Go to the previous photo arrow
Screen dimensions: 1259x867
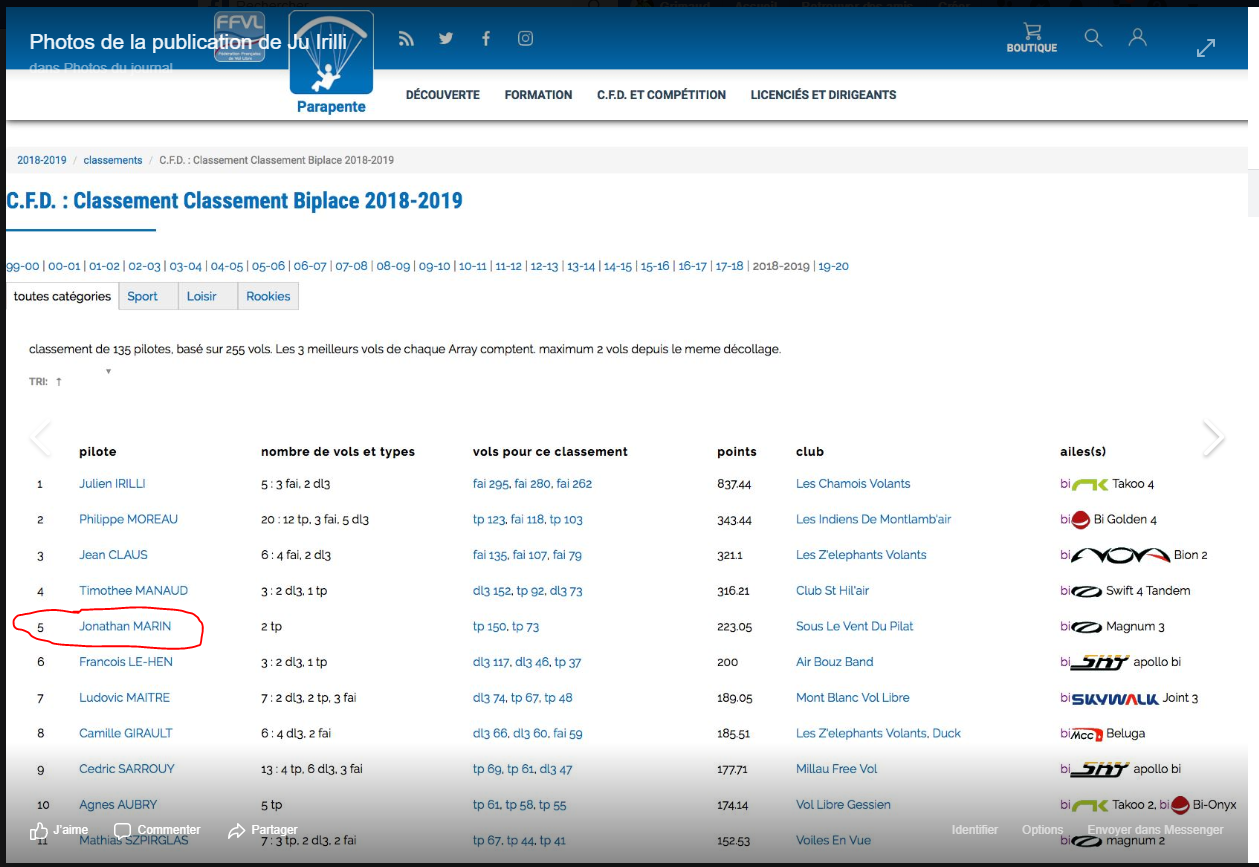pos(41,438)
